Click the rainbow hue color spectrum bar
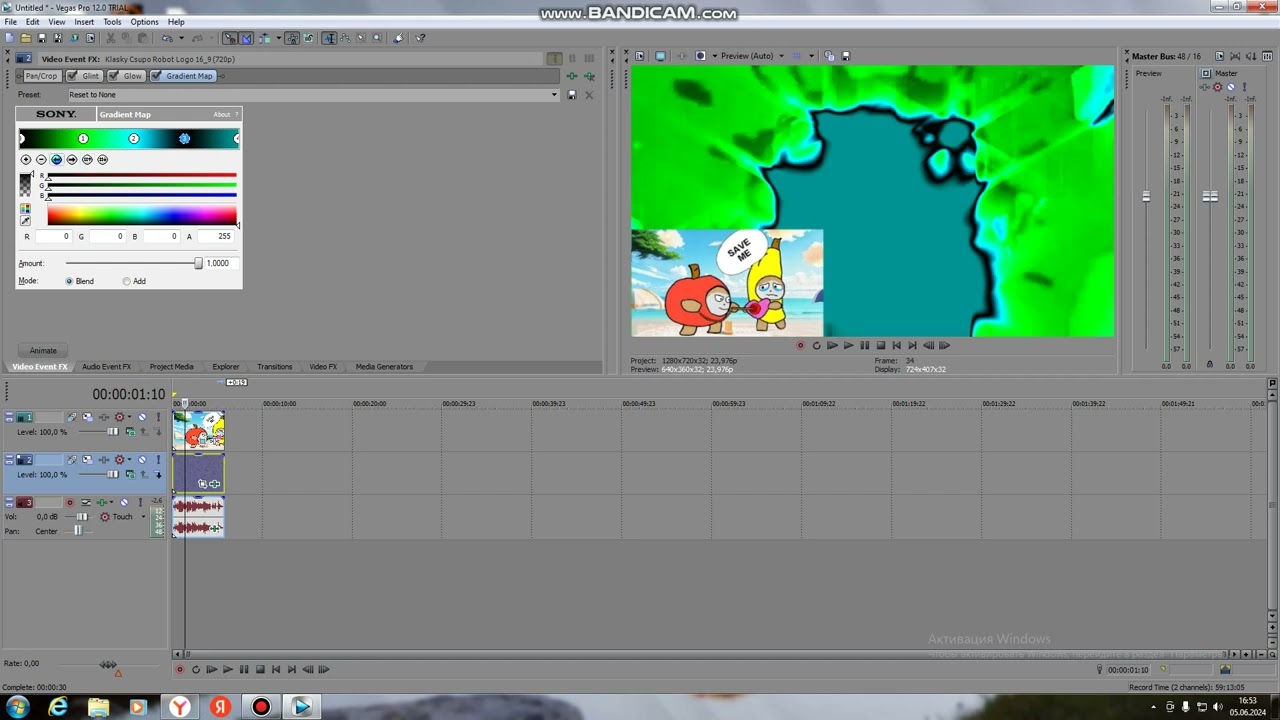The height and width of the screenshot is (720, 1280). (x=142, y=216)
